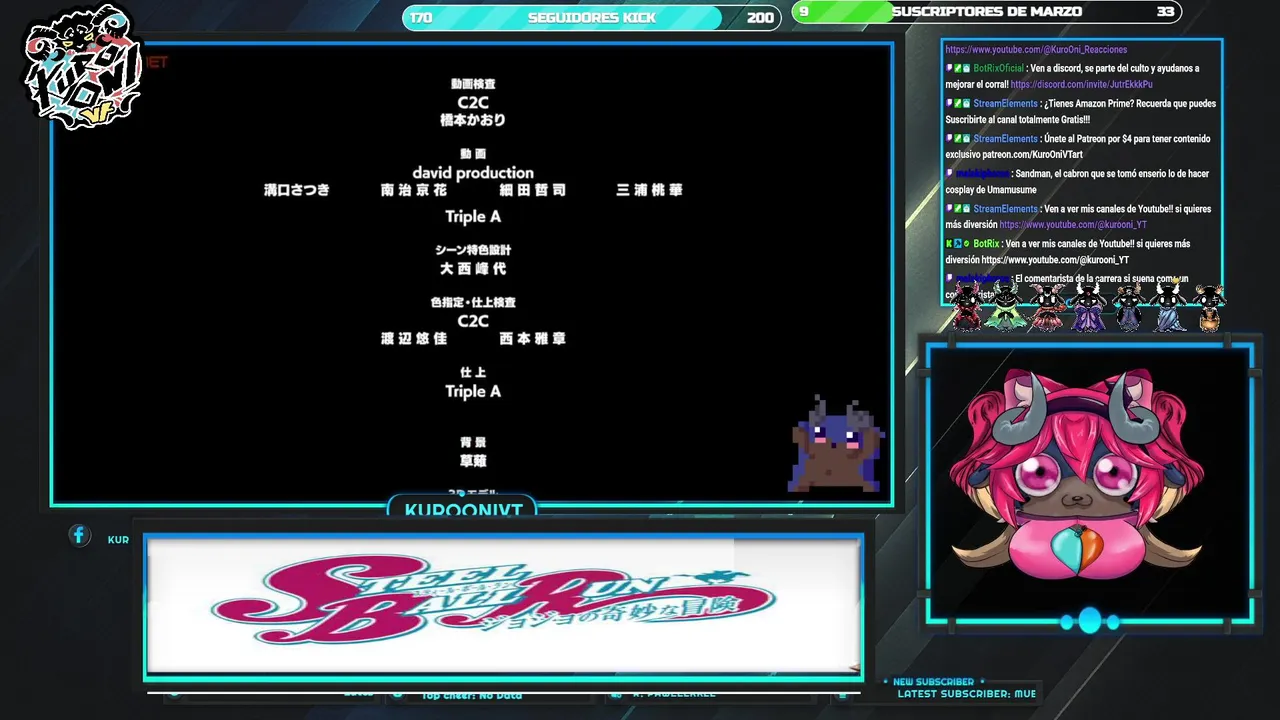
Task: Open the purple youtube.com/@kurooni_YT link
Action: [x=1073, y=225]
